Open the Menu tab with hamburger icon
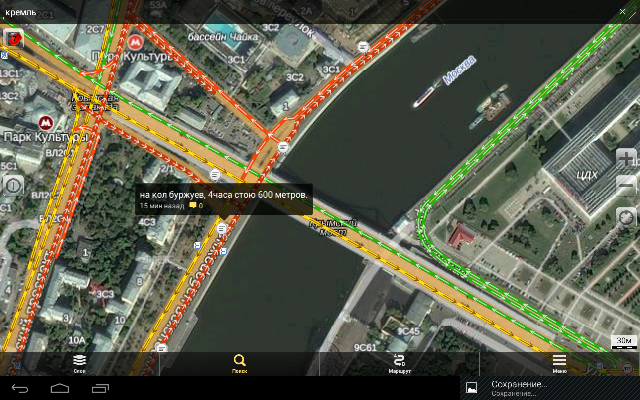640x400 pixels. pos(559,363)
